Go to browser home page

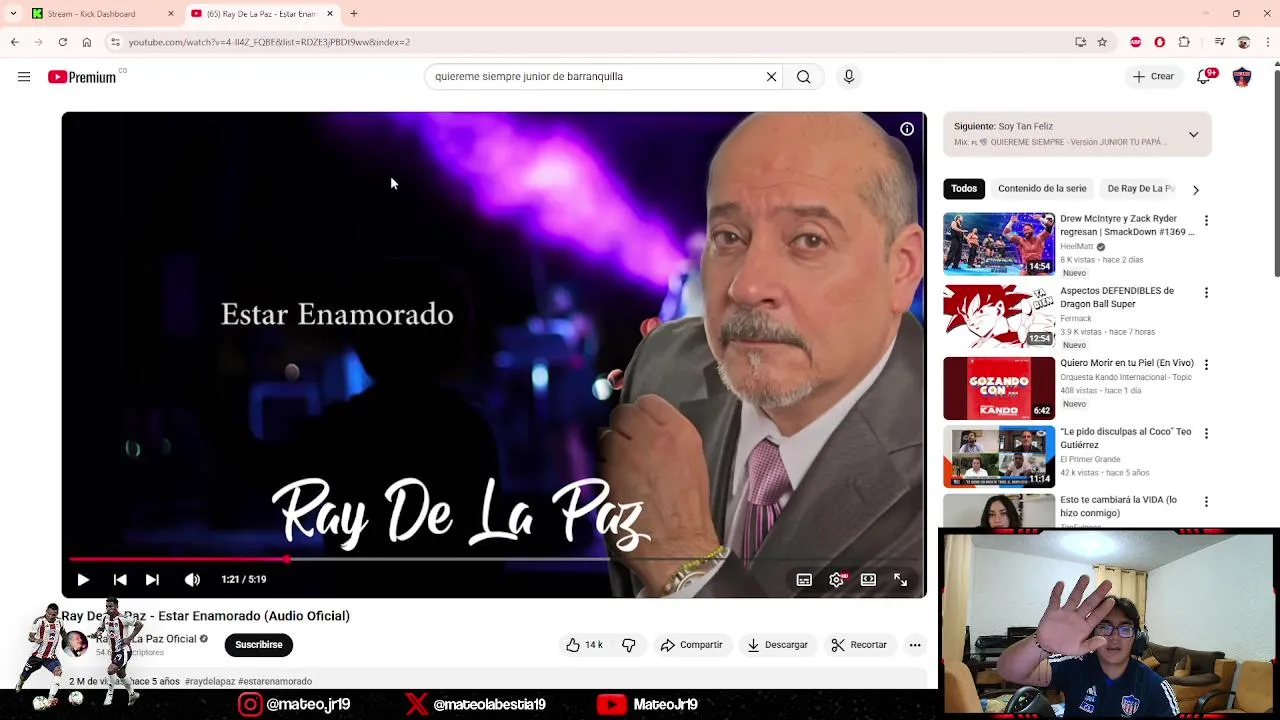click(x=87, y=42)
